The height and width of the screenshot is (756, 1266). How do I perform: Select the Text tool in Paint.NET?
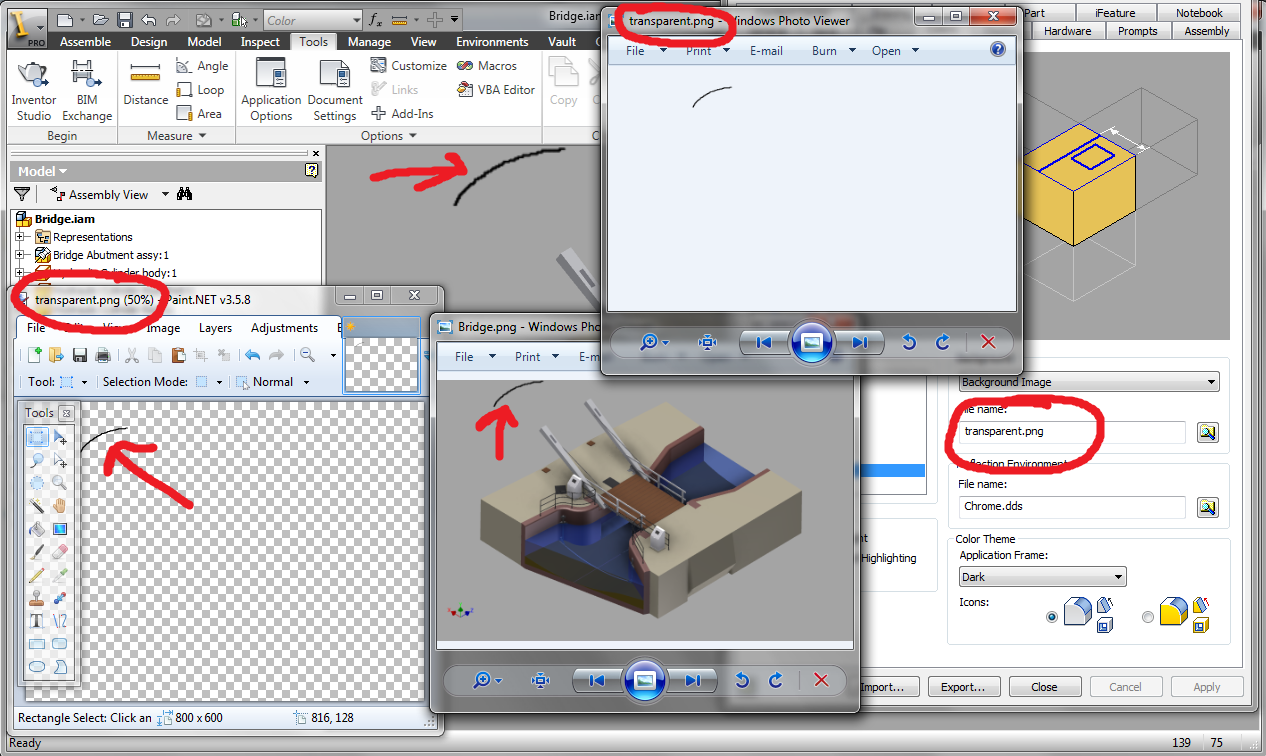(x=37, y=621)
